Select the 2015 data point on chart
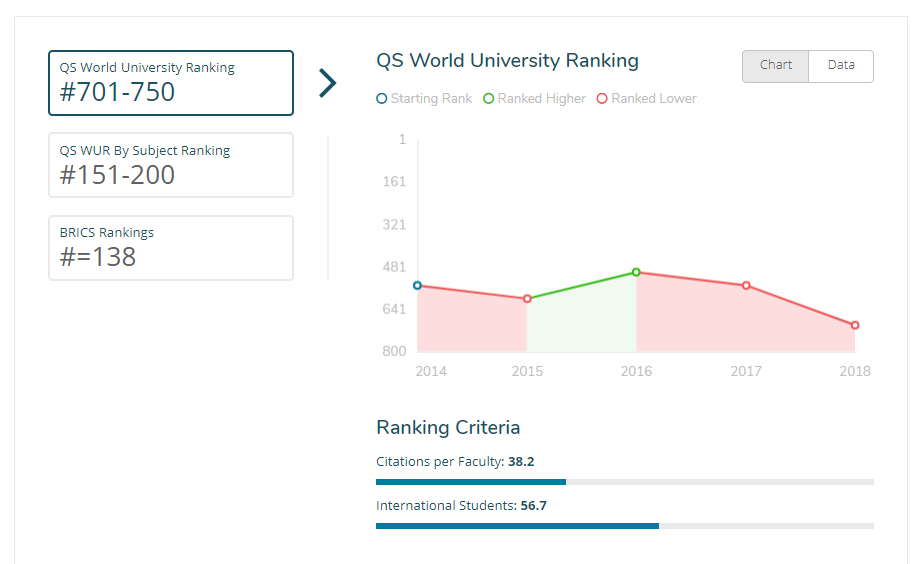This screenshot has height=564, width=915. [527, 299]
